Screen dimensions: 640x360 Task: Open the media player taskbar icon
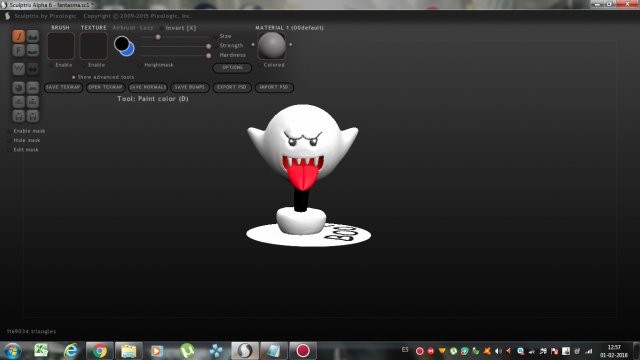pos(157,351)
